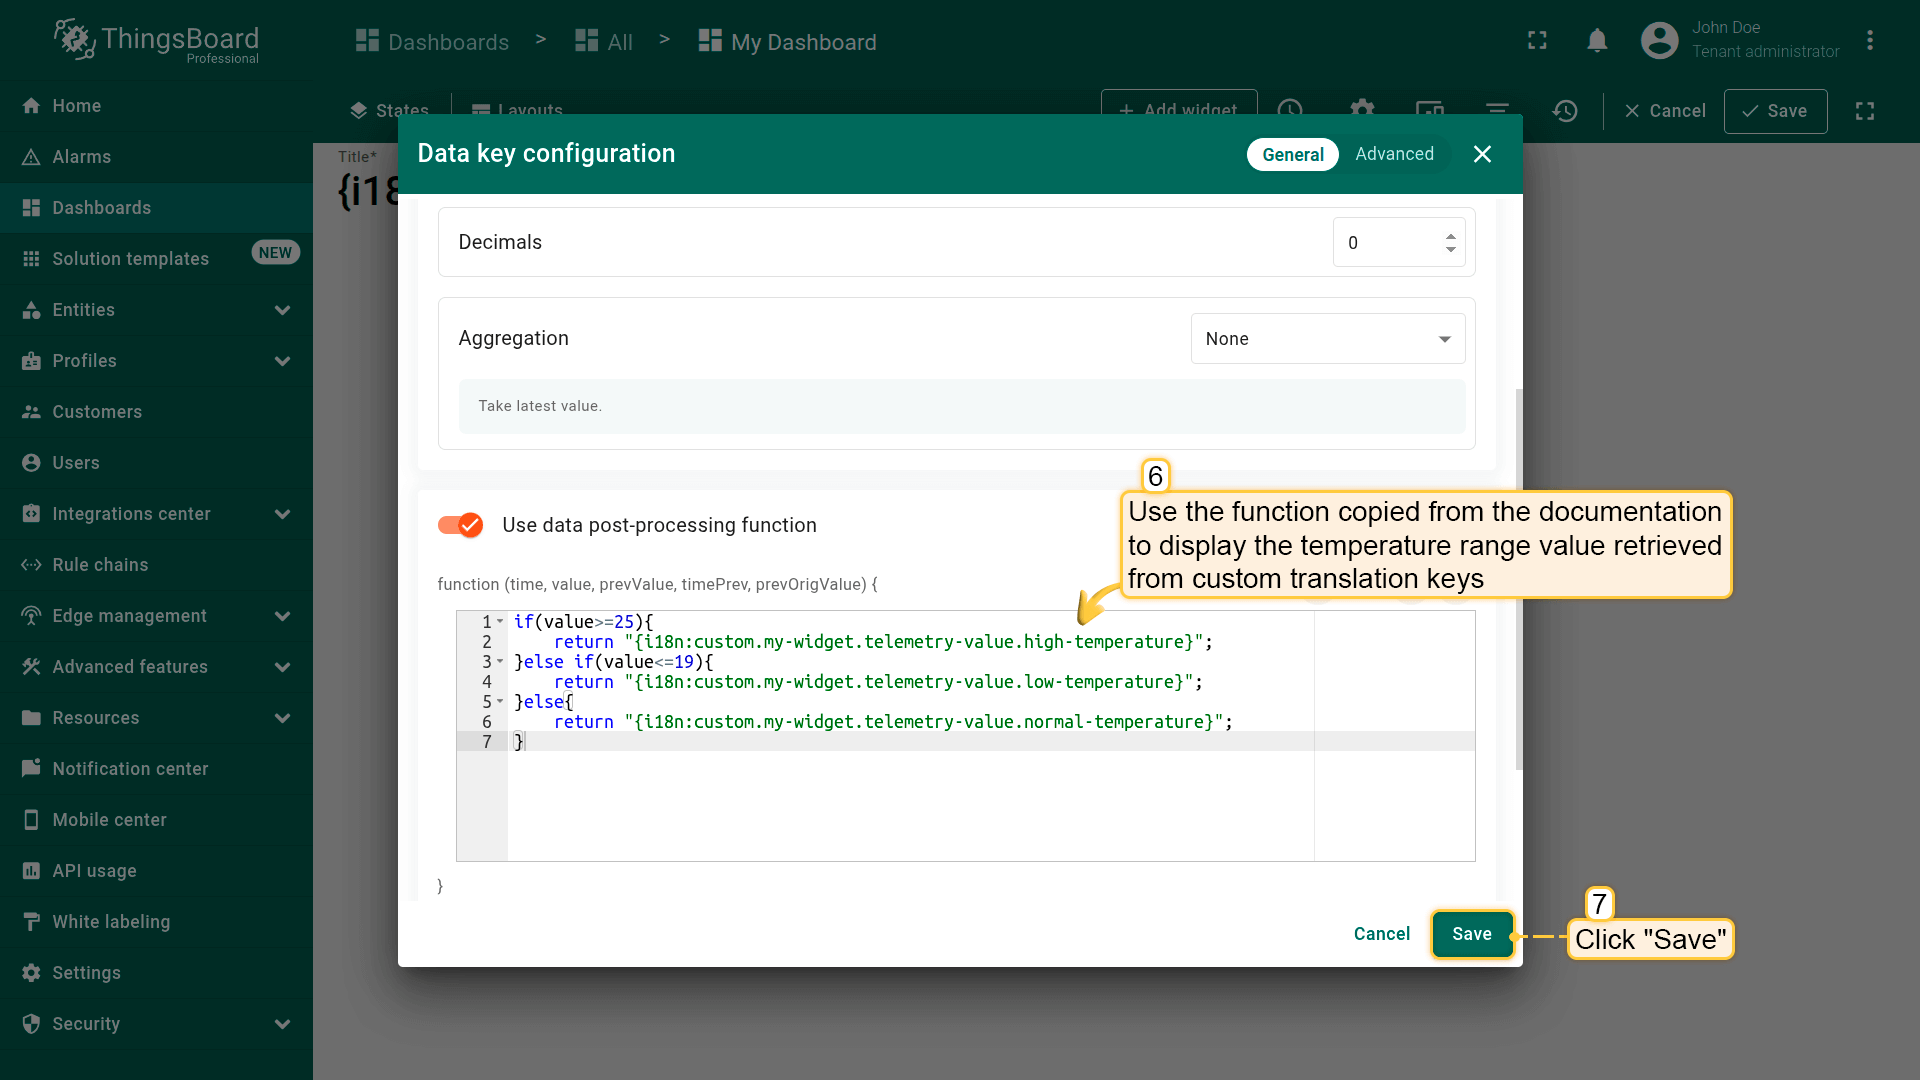Open the Aggregation dropdown
Image resolution: width=1920 pixels, height=1080 pixels.
pos(1327,339)
